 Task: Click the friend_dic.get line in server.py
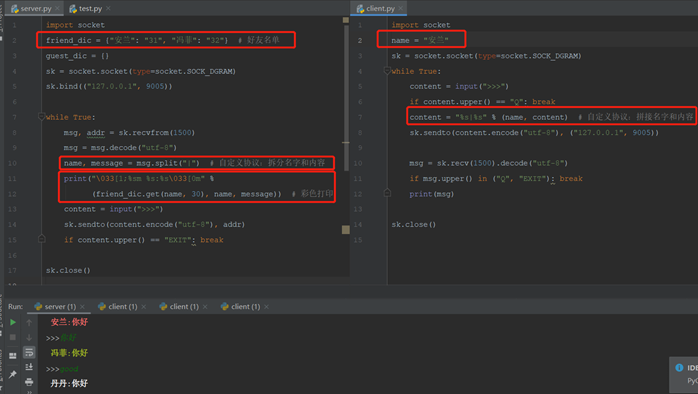(x=213, y=194)
